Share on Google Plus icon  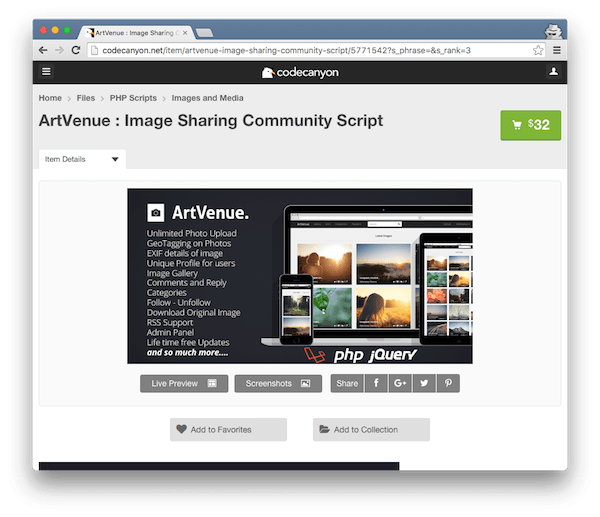(x=400, y=383)
